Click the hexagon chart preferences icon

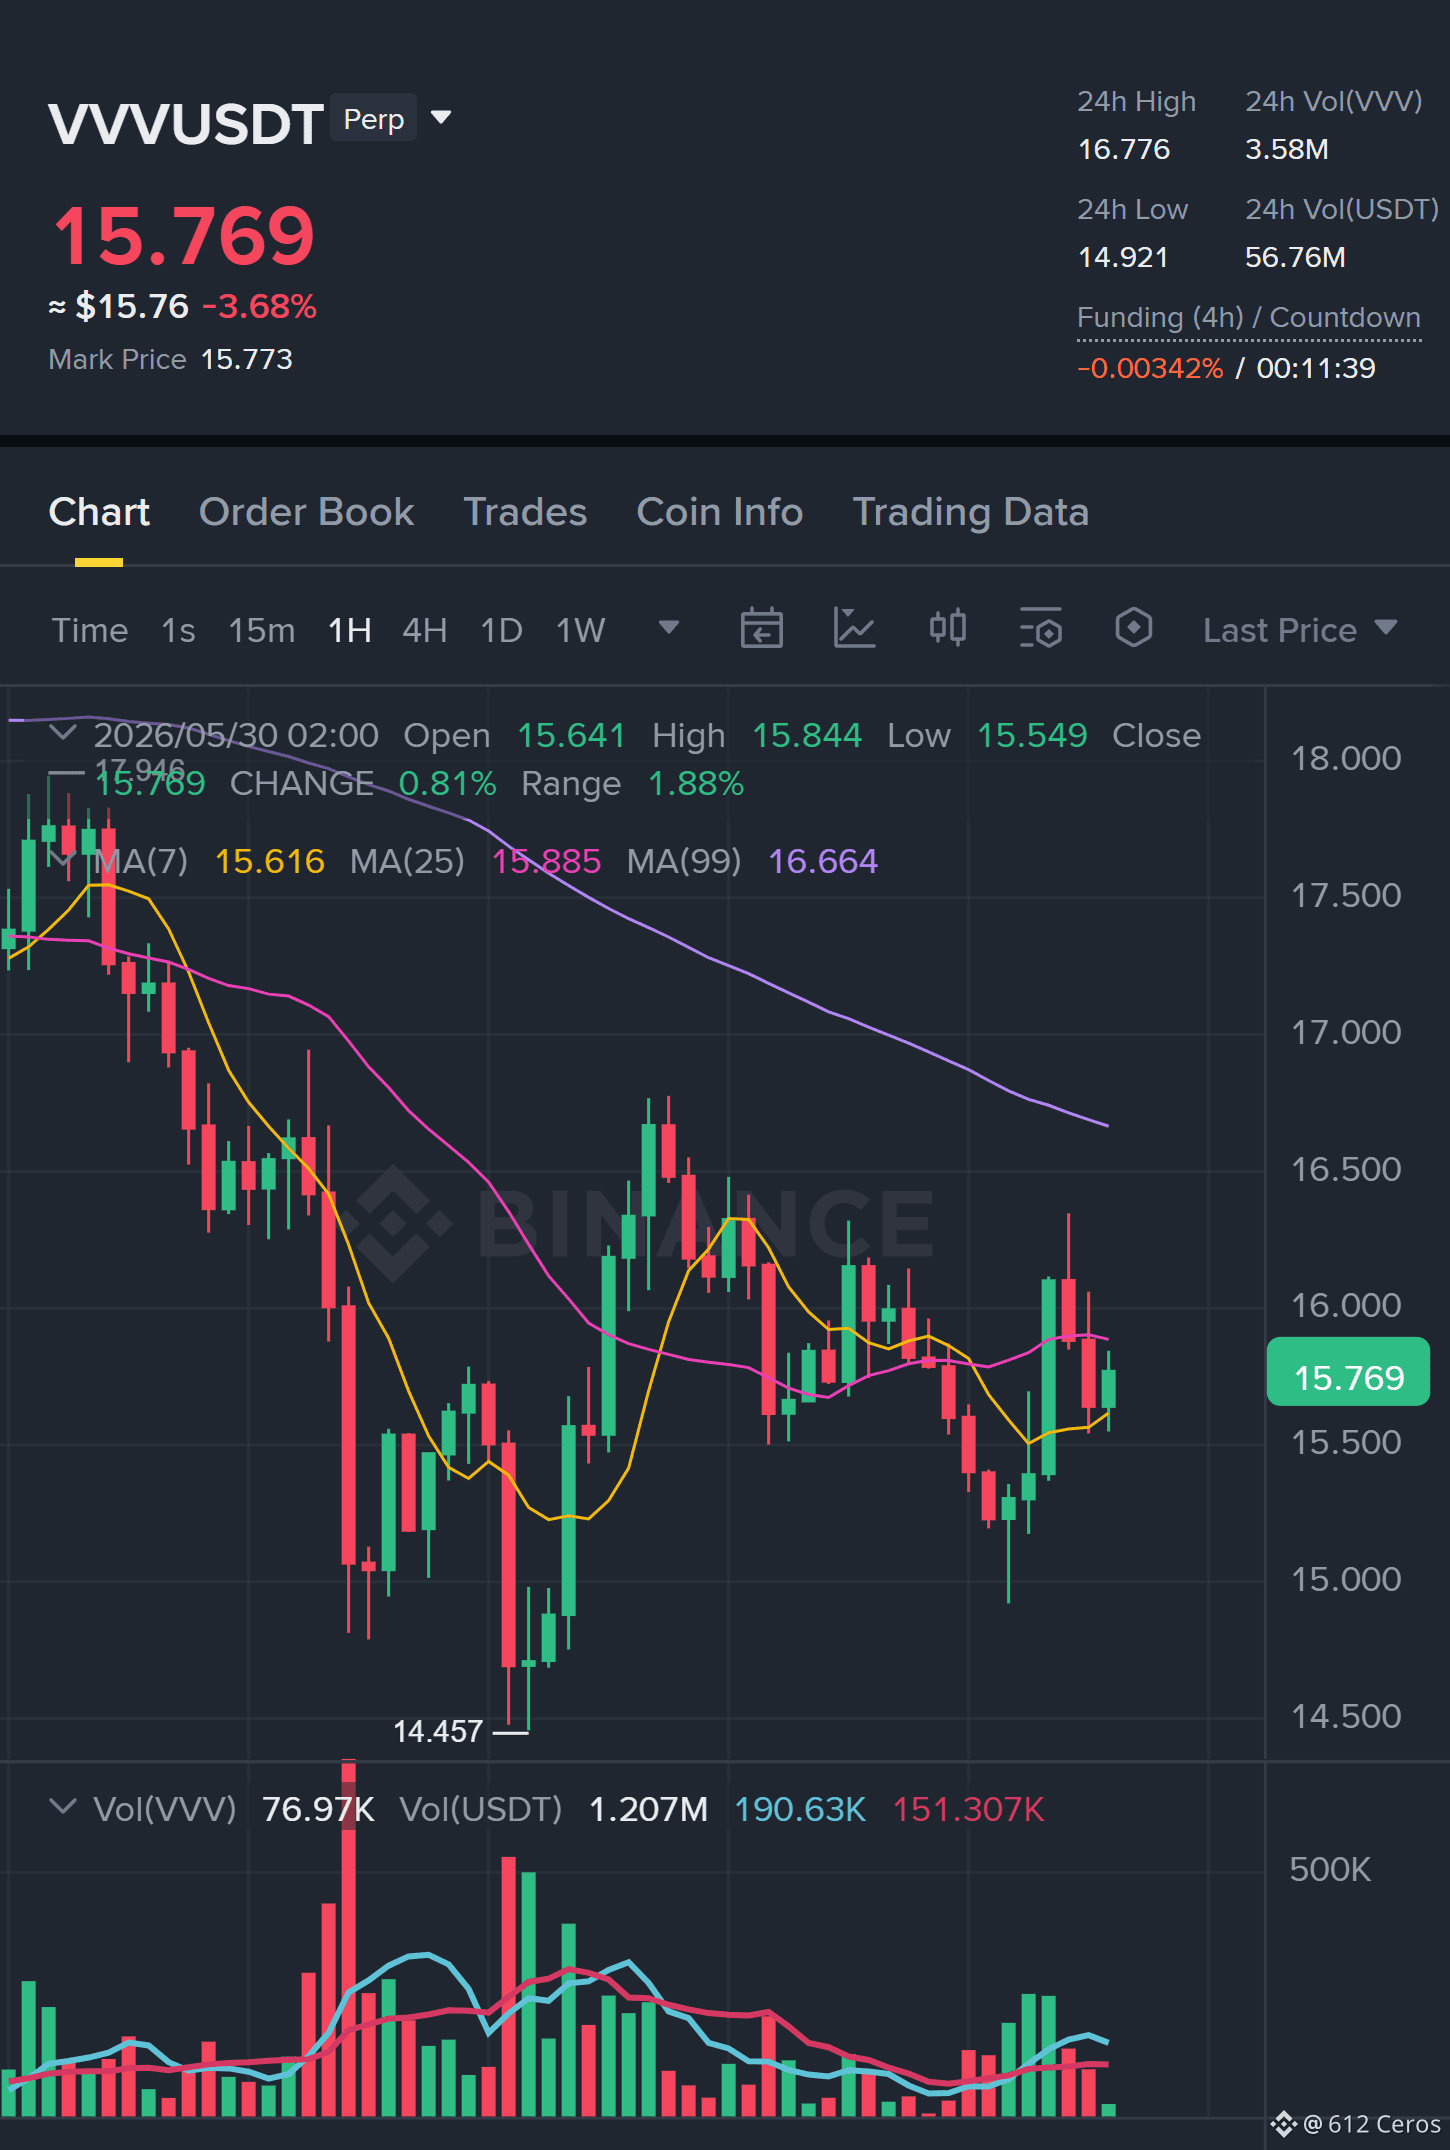tap(1133, 629)
